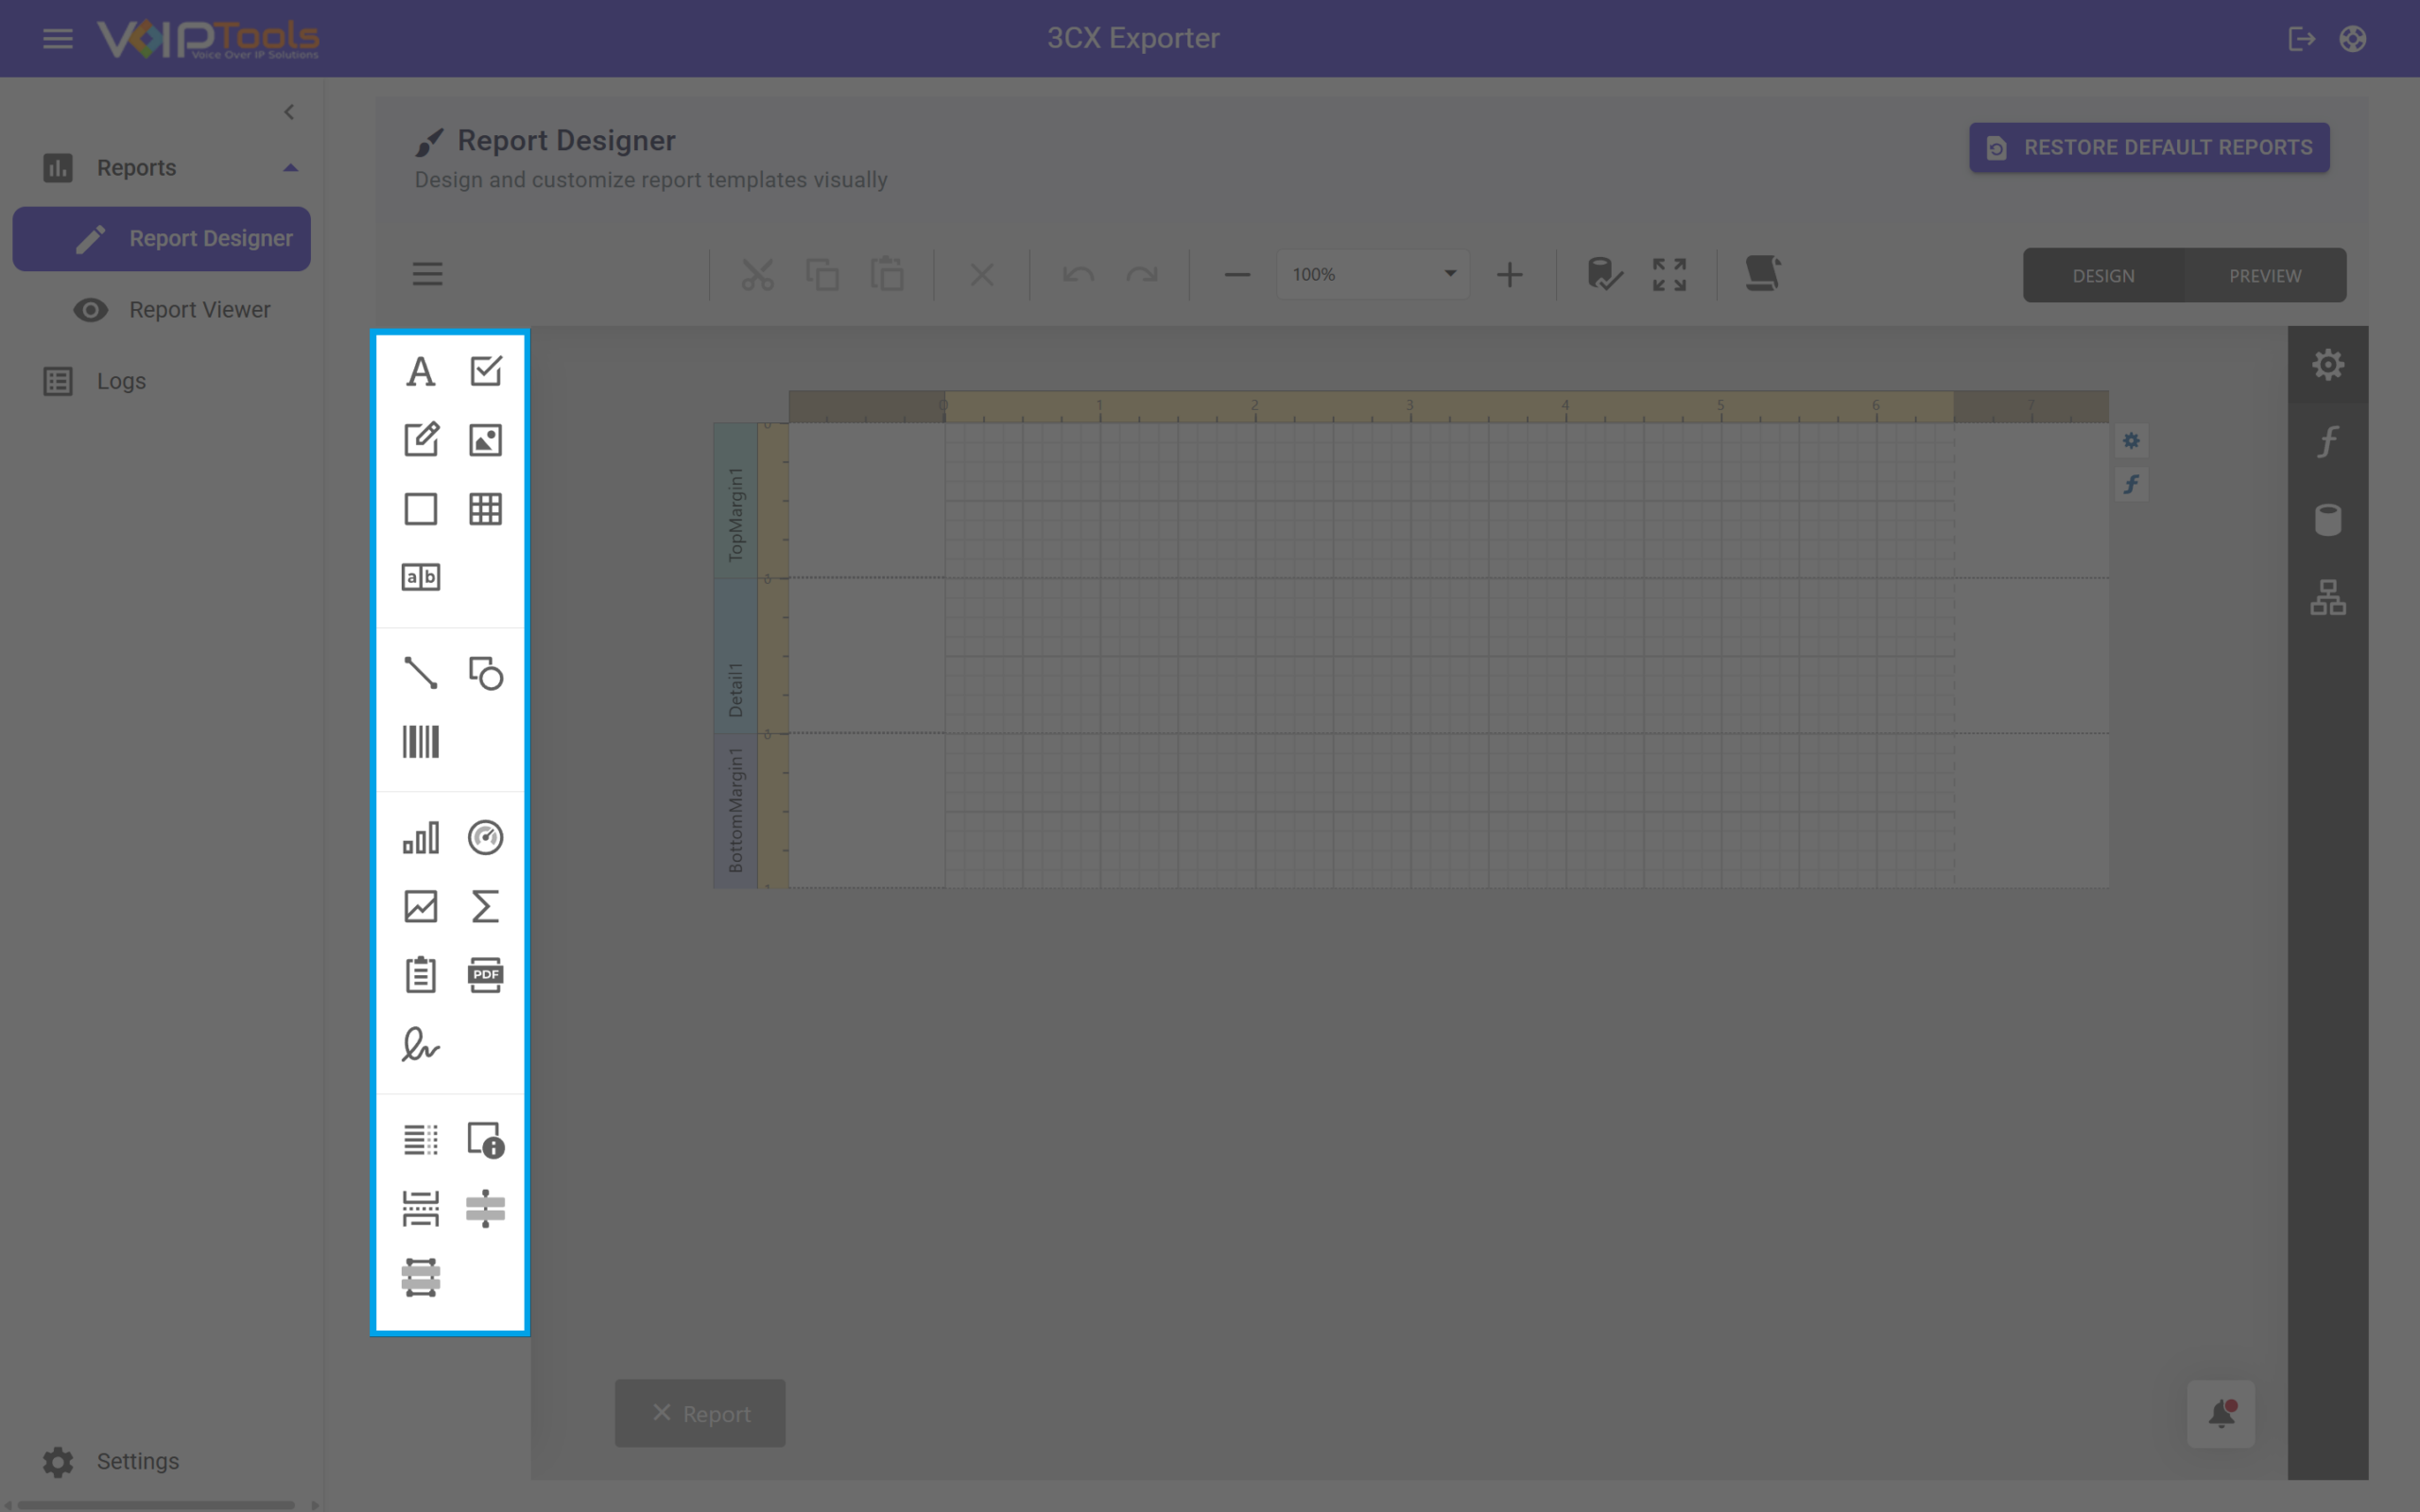The height and width of the screenshot is (1512, 2420).
Task: Select the Pivot Grid sigma control
Action: 485,907
